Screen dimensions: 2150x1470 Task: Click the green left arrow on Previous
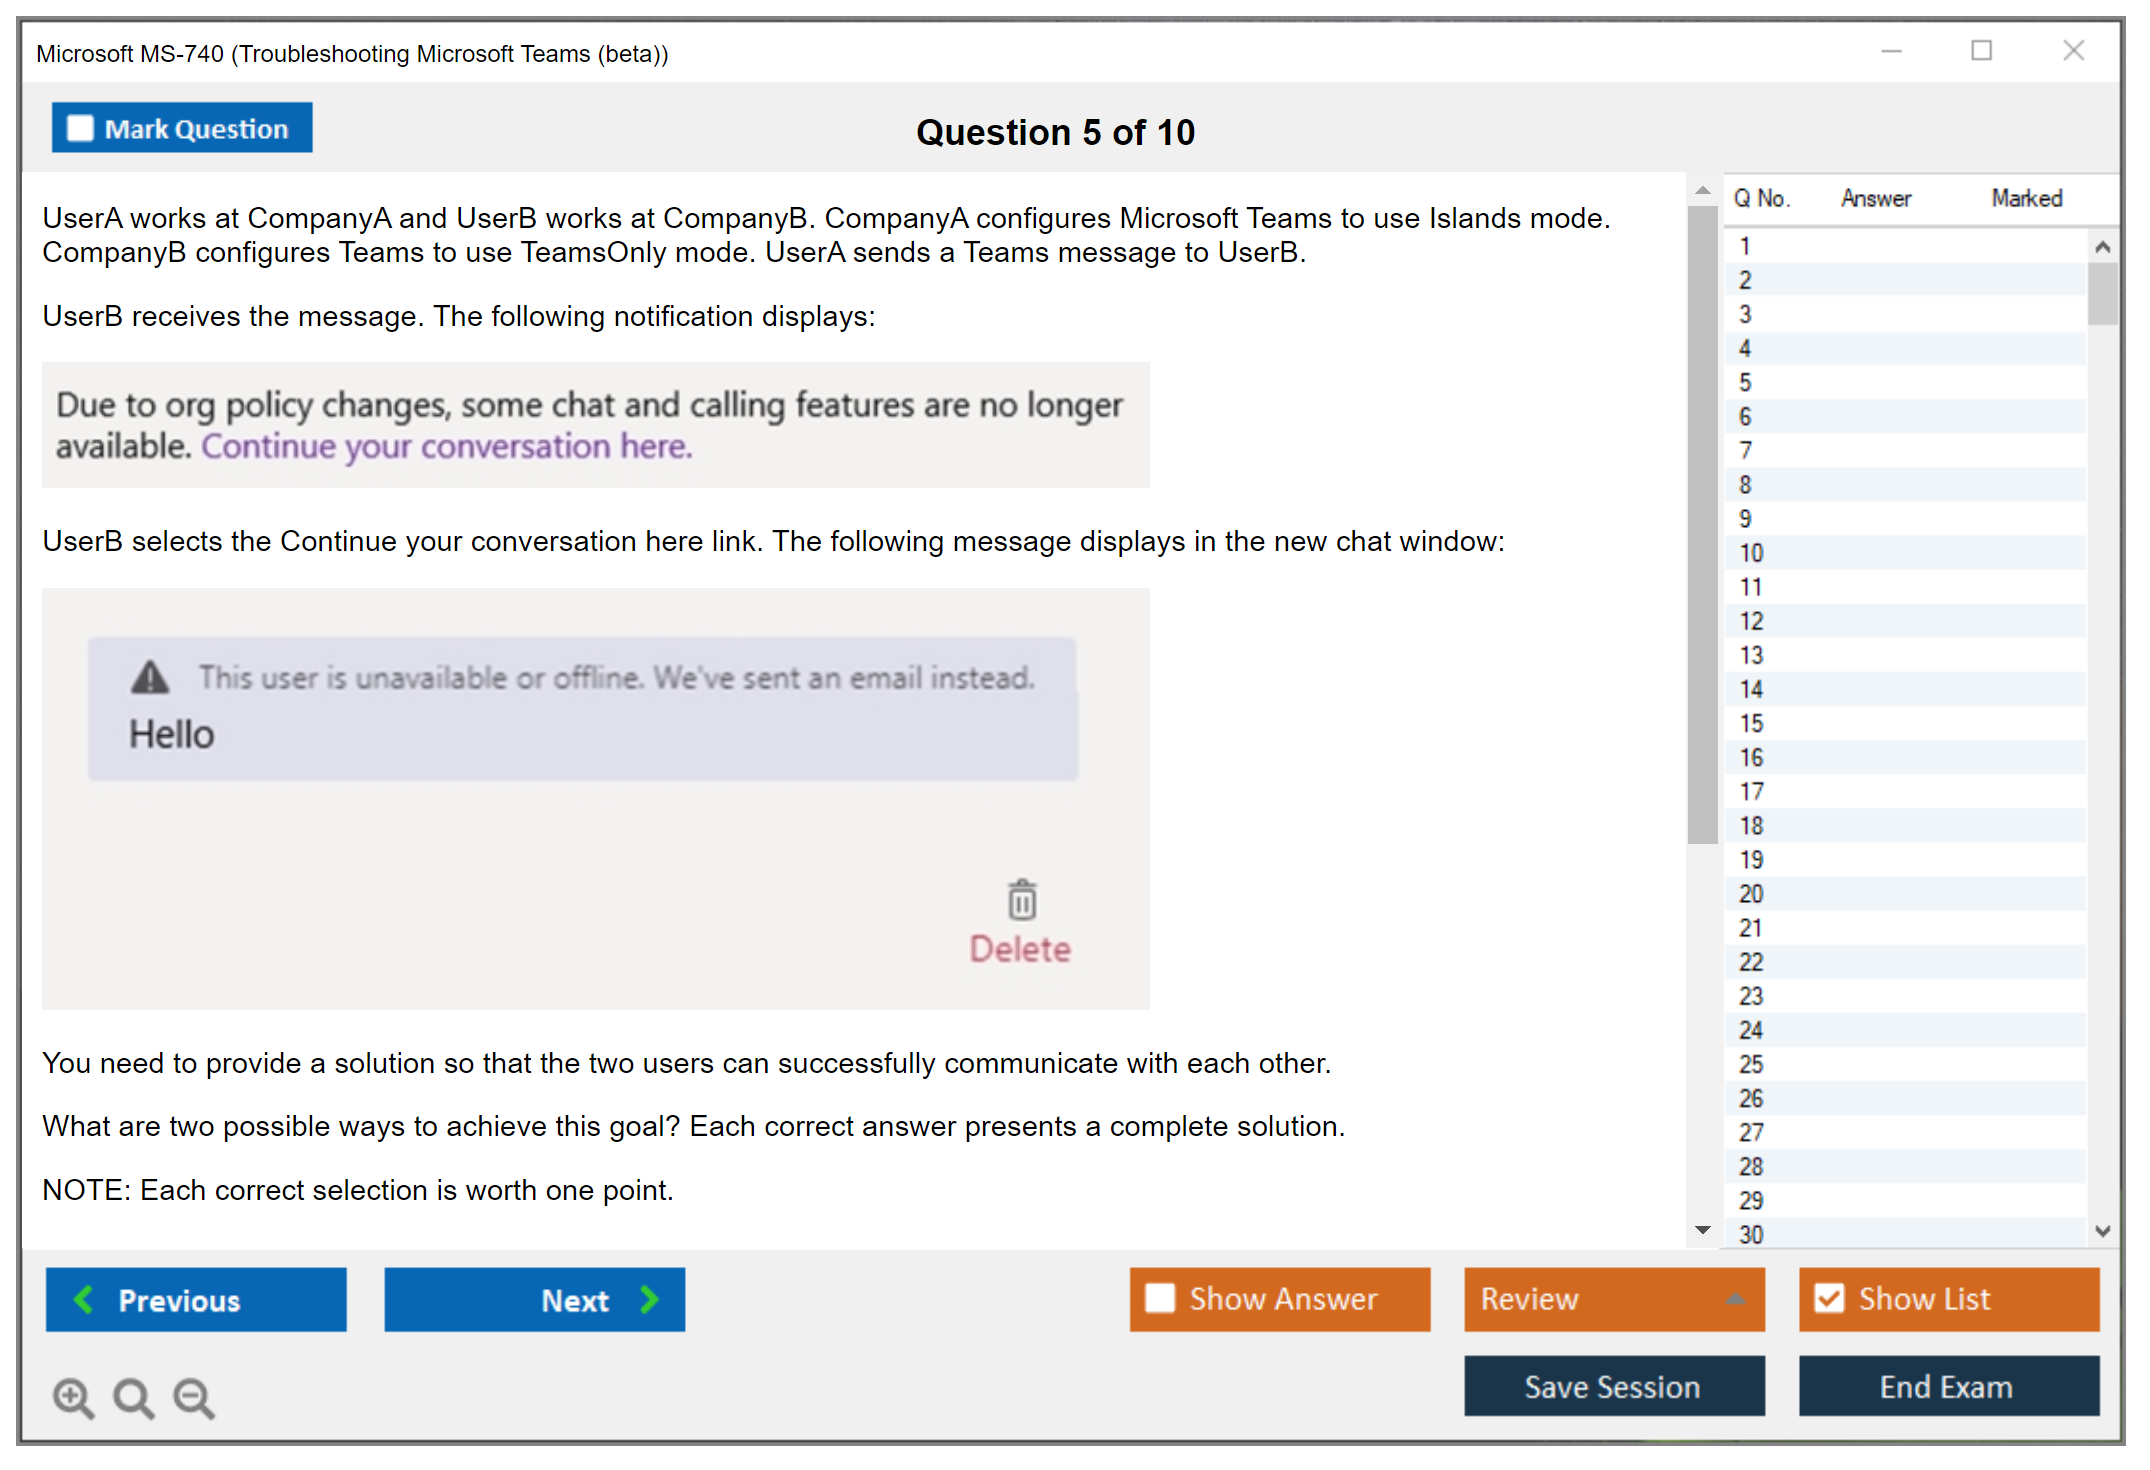(x=84, y=1299)
